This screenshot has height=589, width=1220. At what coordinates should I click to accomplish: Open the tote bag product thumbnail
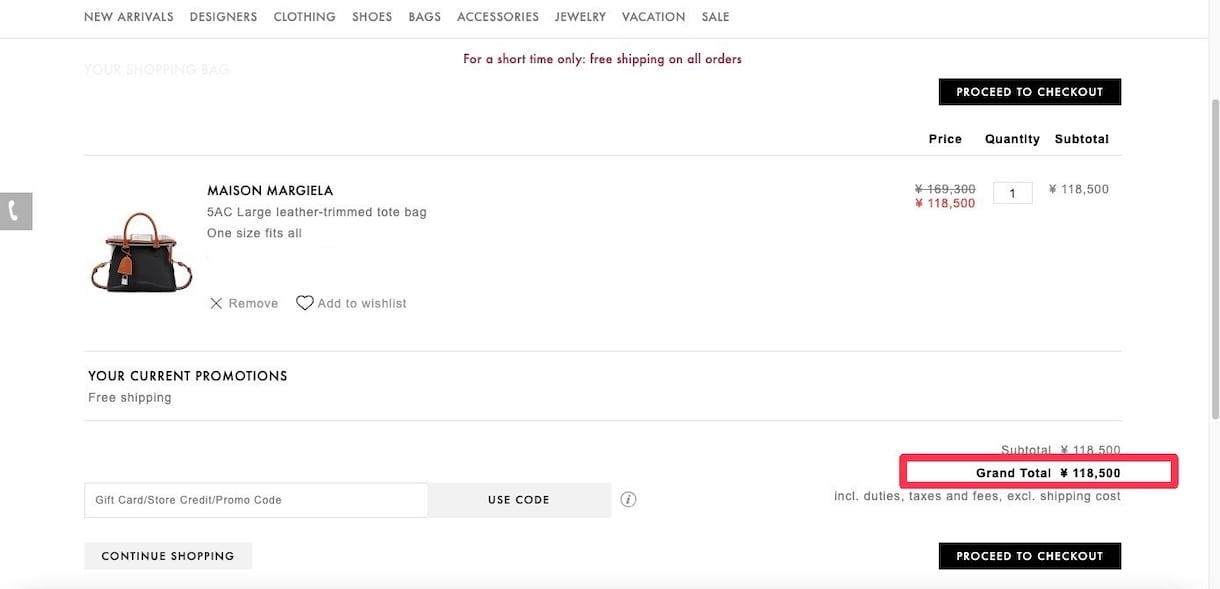coord(142,252)
